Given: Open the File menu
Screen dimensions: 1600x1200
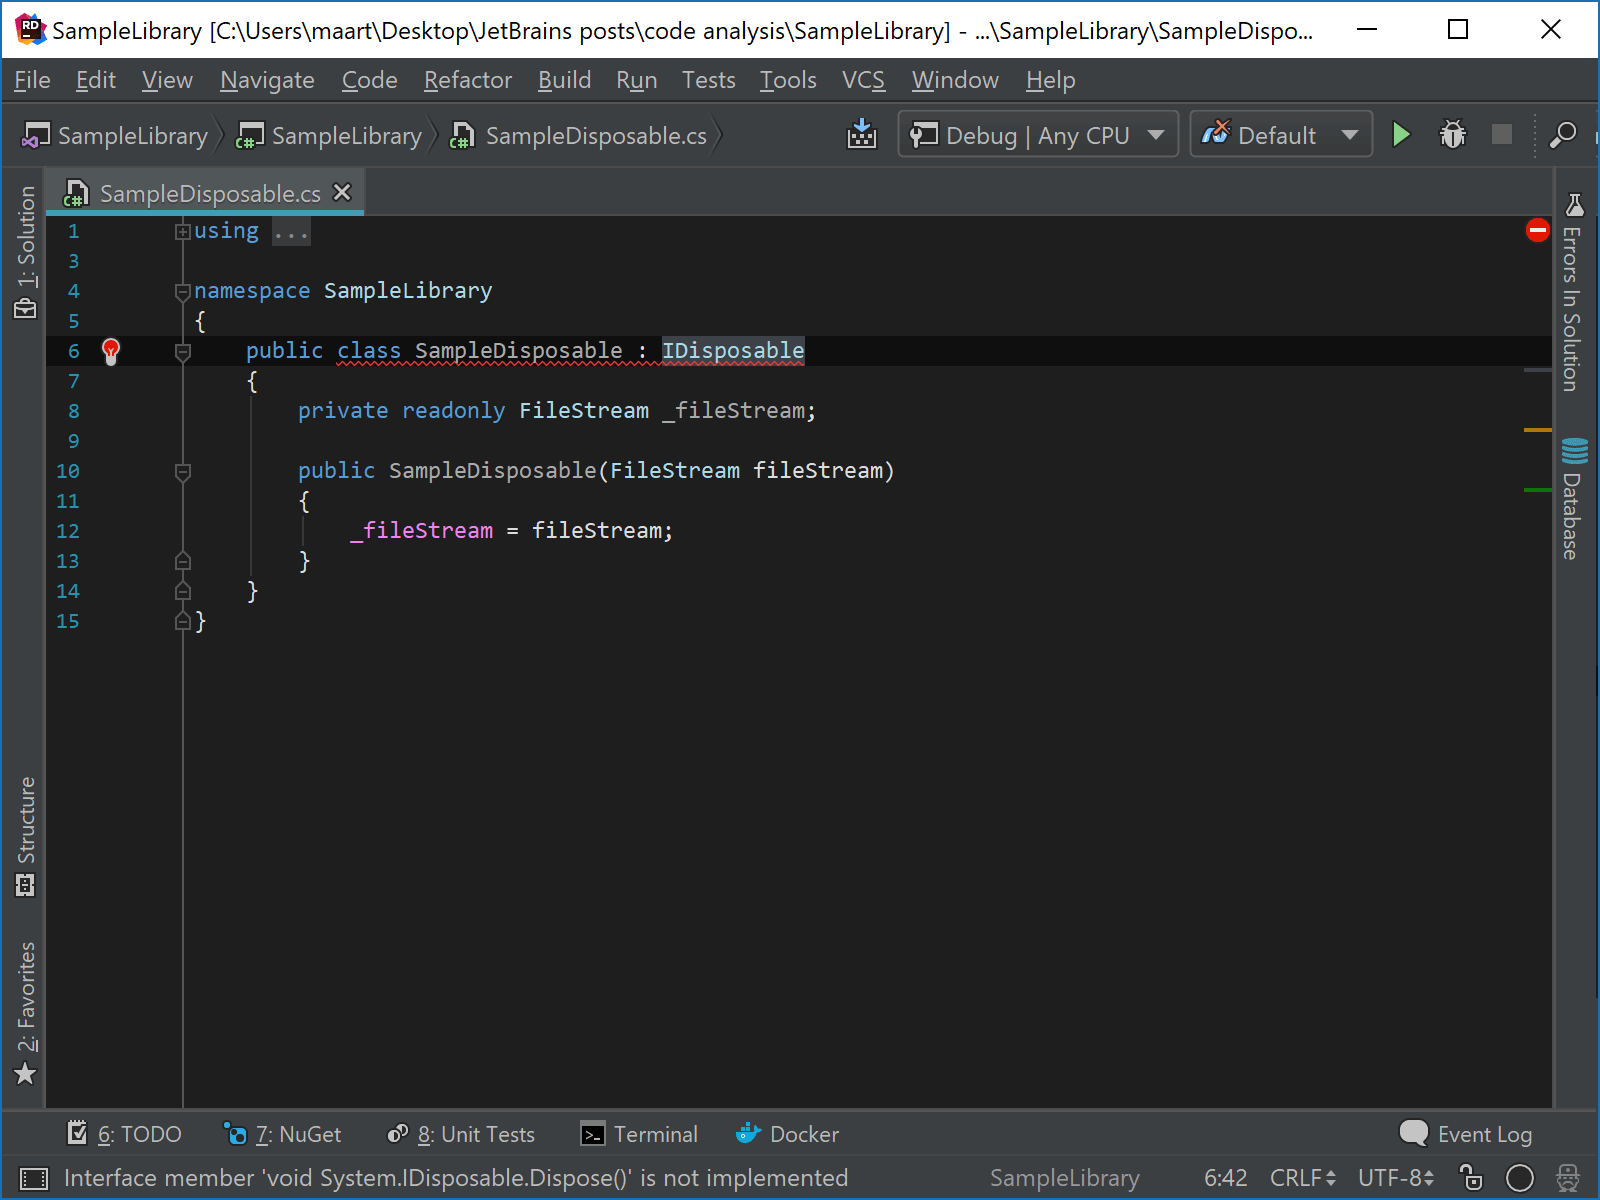Looking at the screenshot, I should click(32, 80).
